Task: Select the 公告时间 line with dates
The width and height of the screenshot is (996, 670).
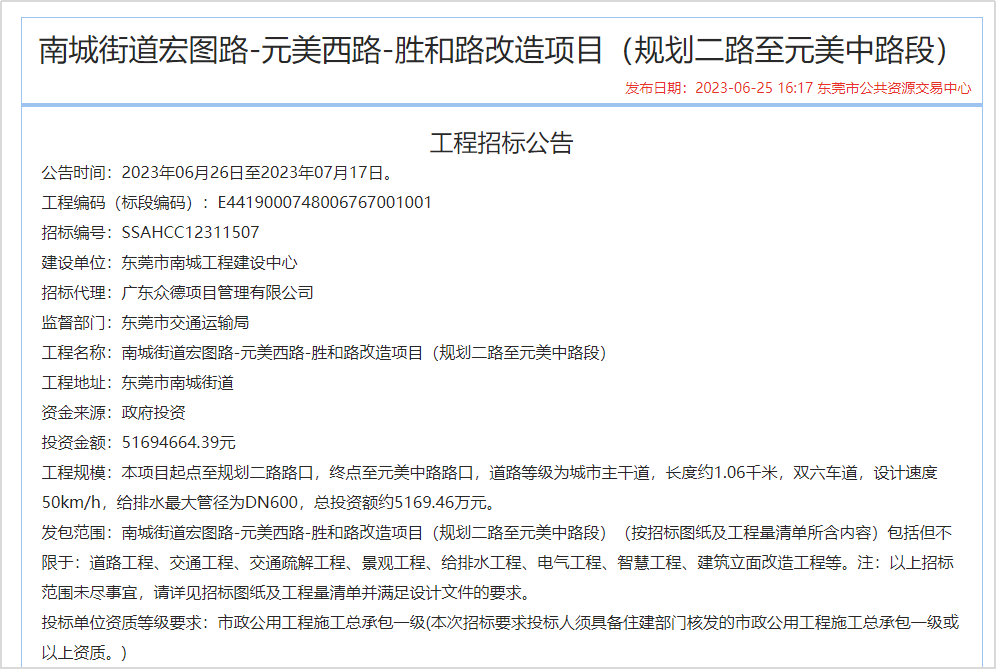Action: coord(217,173)
